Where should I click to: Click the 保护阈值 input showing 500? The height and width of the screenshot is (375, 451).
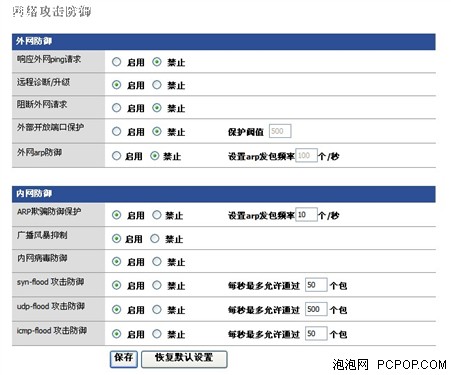(280, 131)
